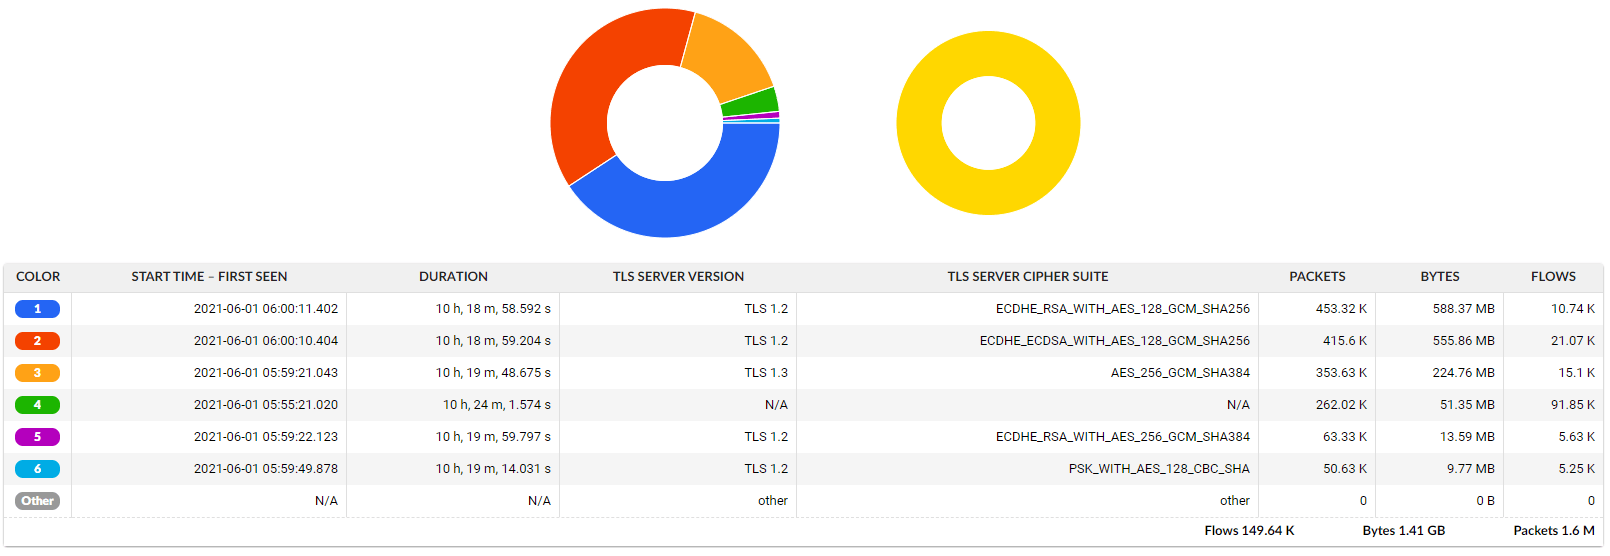This screenshot has height=556, width=1610.
Task: Click the purple color badge 5
Action: pyautogui.click(x=37, y=437)
